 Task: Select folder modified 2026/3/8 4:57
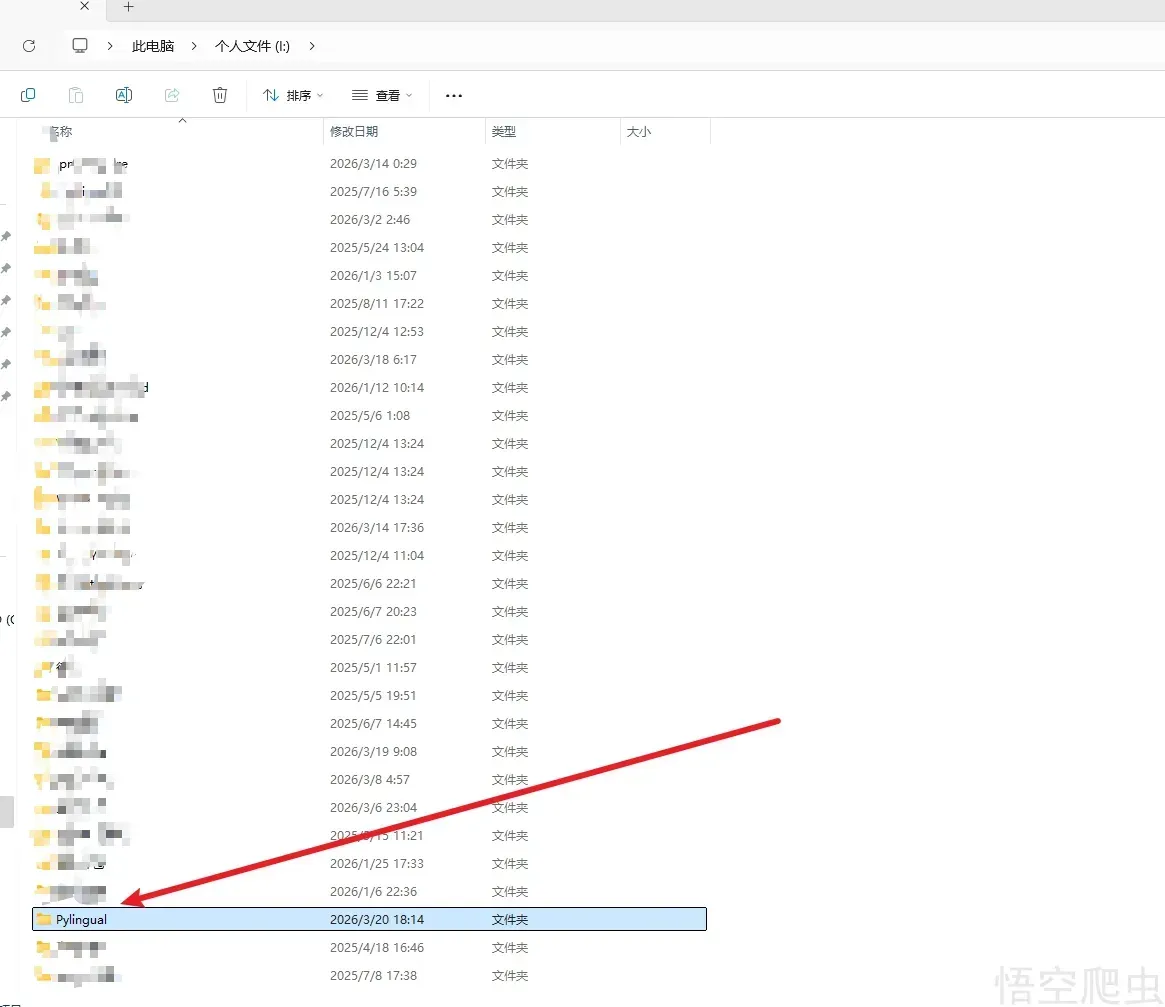(x=369, y=780)
